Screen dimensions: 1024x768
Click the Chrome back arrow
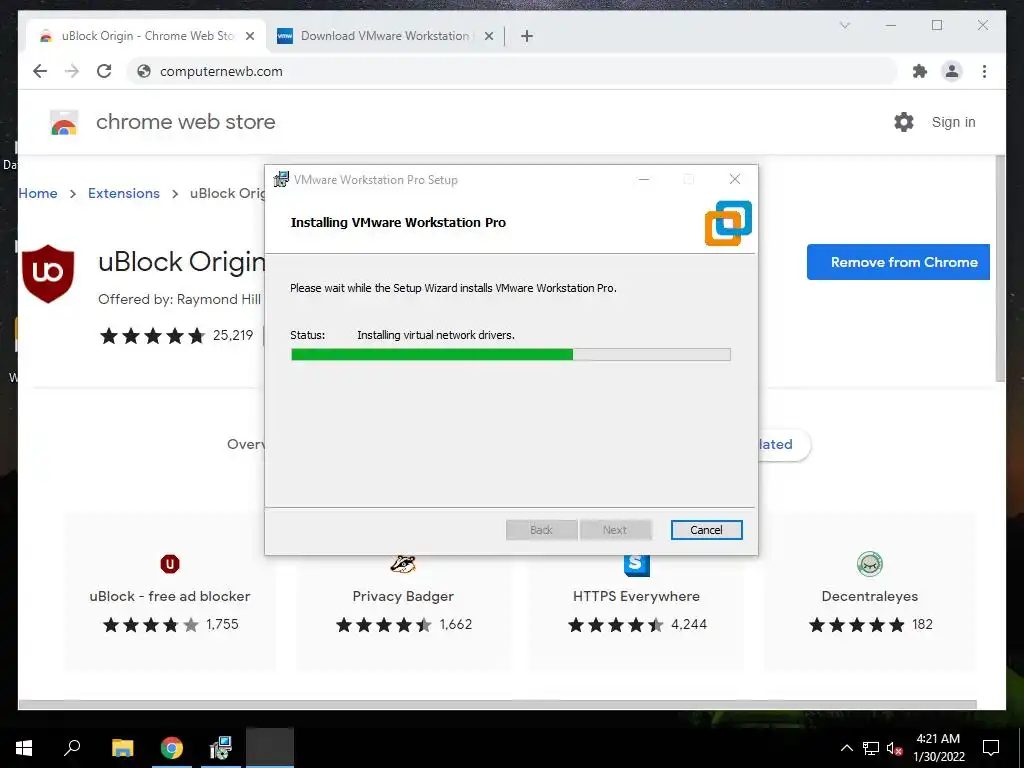[x=40, y=71]
